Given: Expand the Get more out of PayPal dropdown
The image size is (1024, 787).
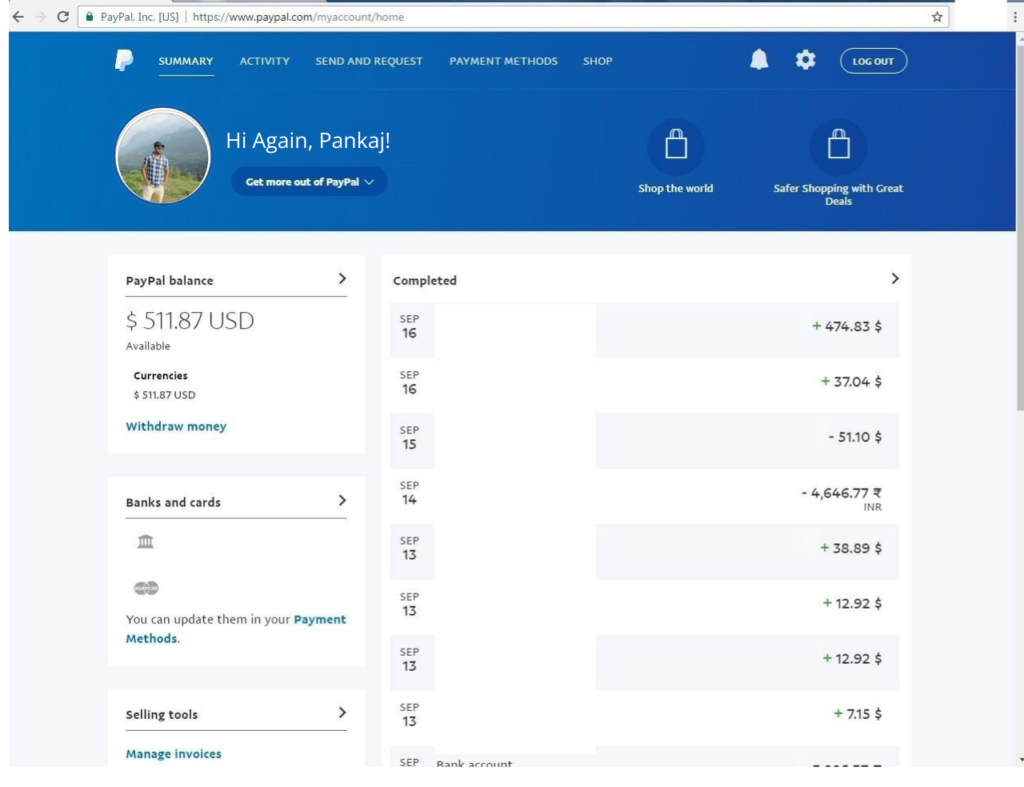Looking at the screenshot, I should click(309, 182).
